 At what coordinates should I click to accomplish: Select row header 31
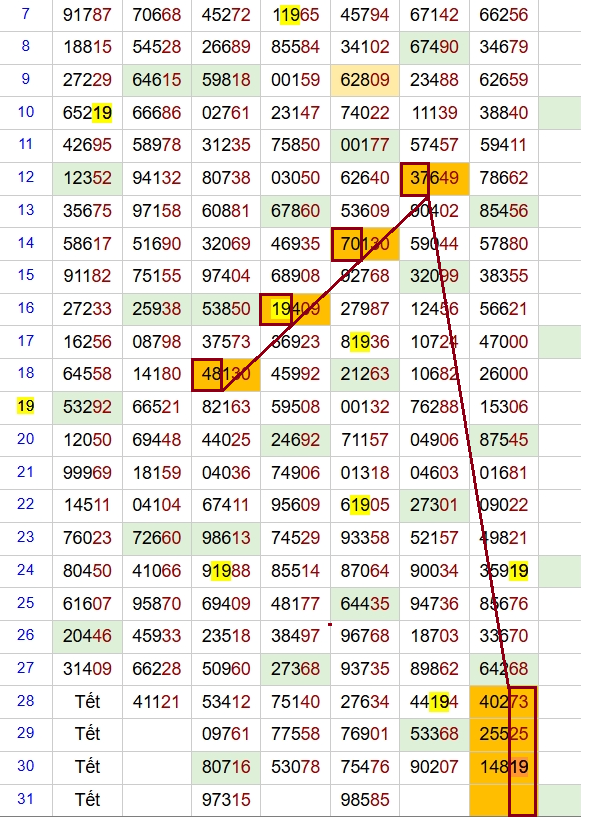coord(26,799)
